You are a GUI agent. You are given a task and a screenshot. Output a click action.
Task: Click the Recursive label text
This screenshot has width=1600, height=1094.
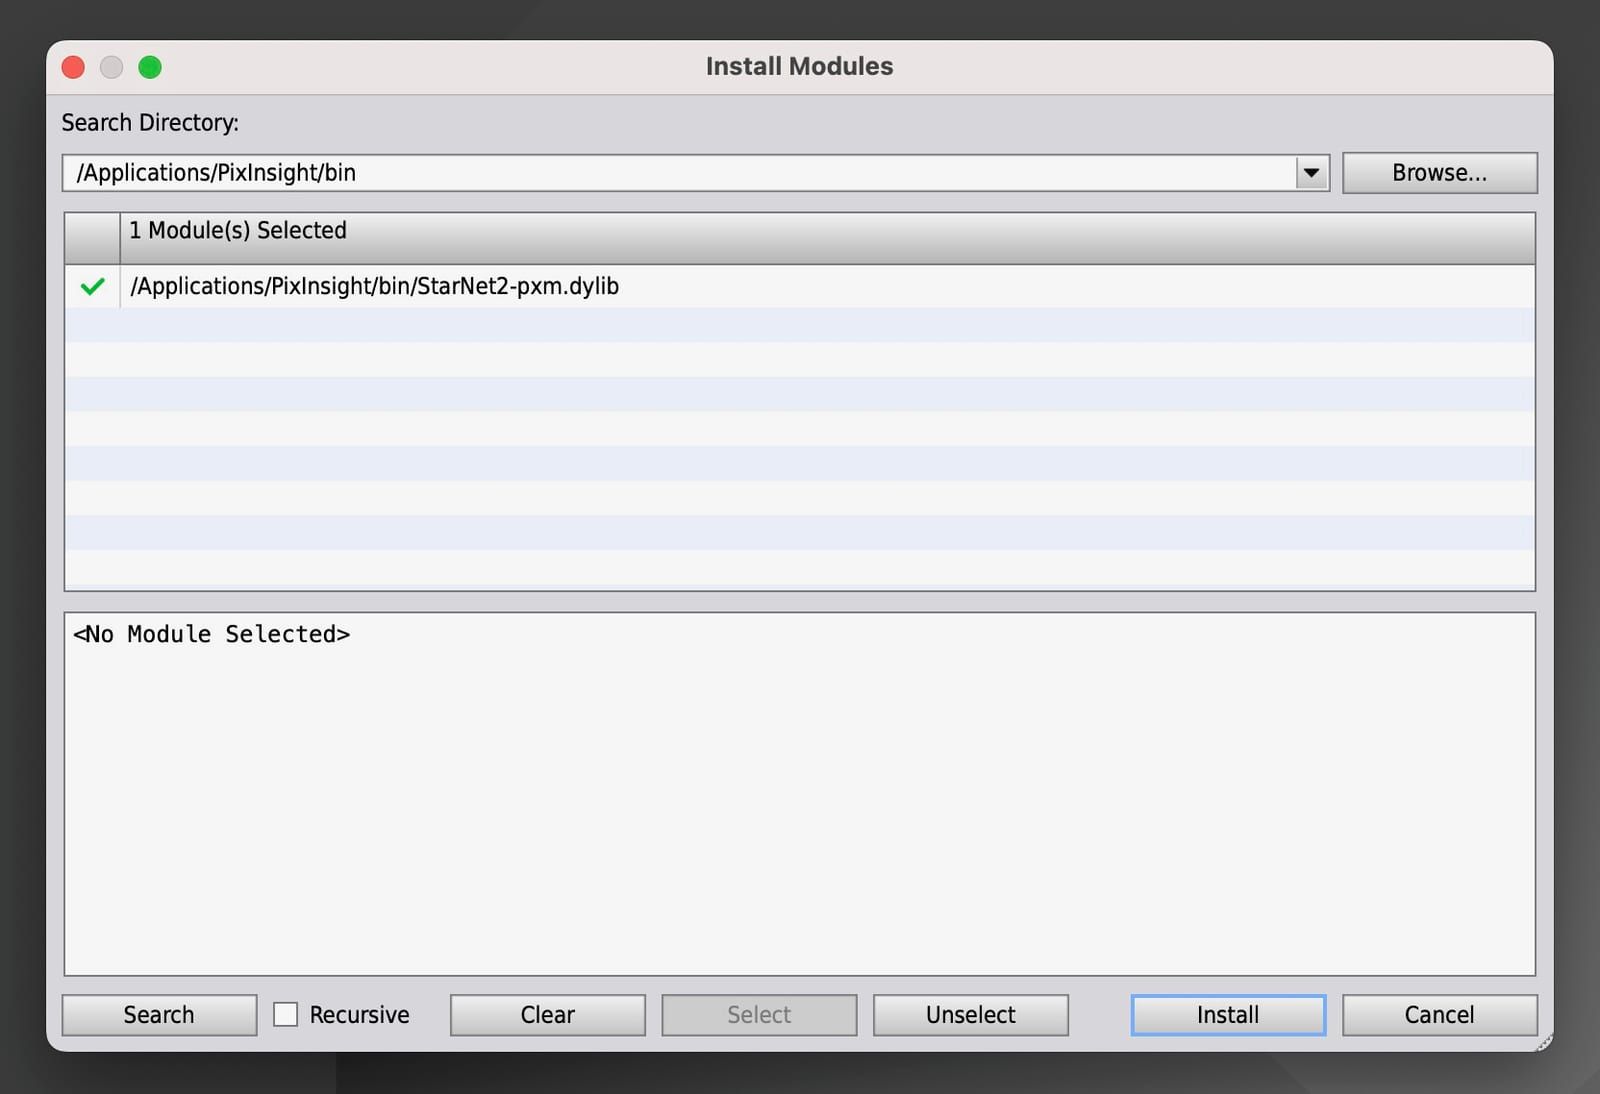[359, 1015]
